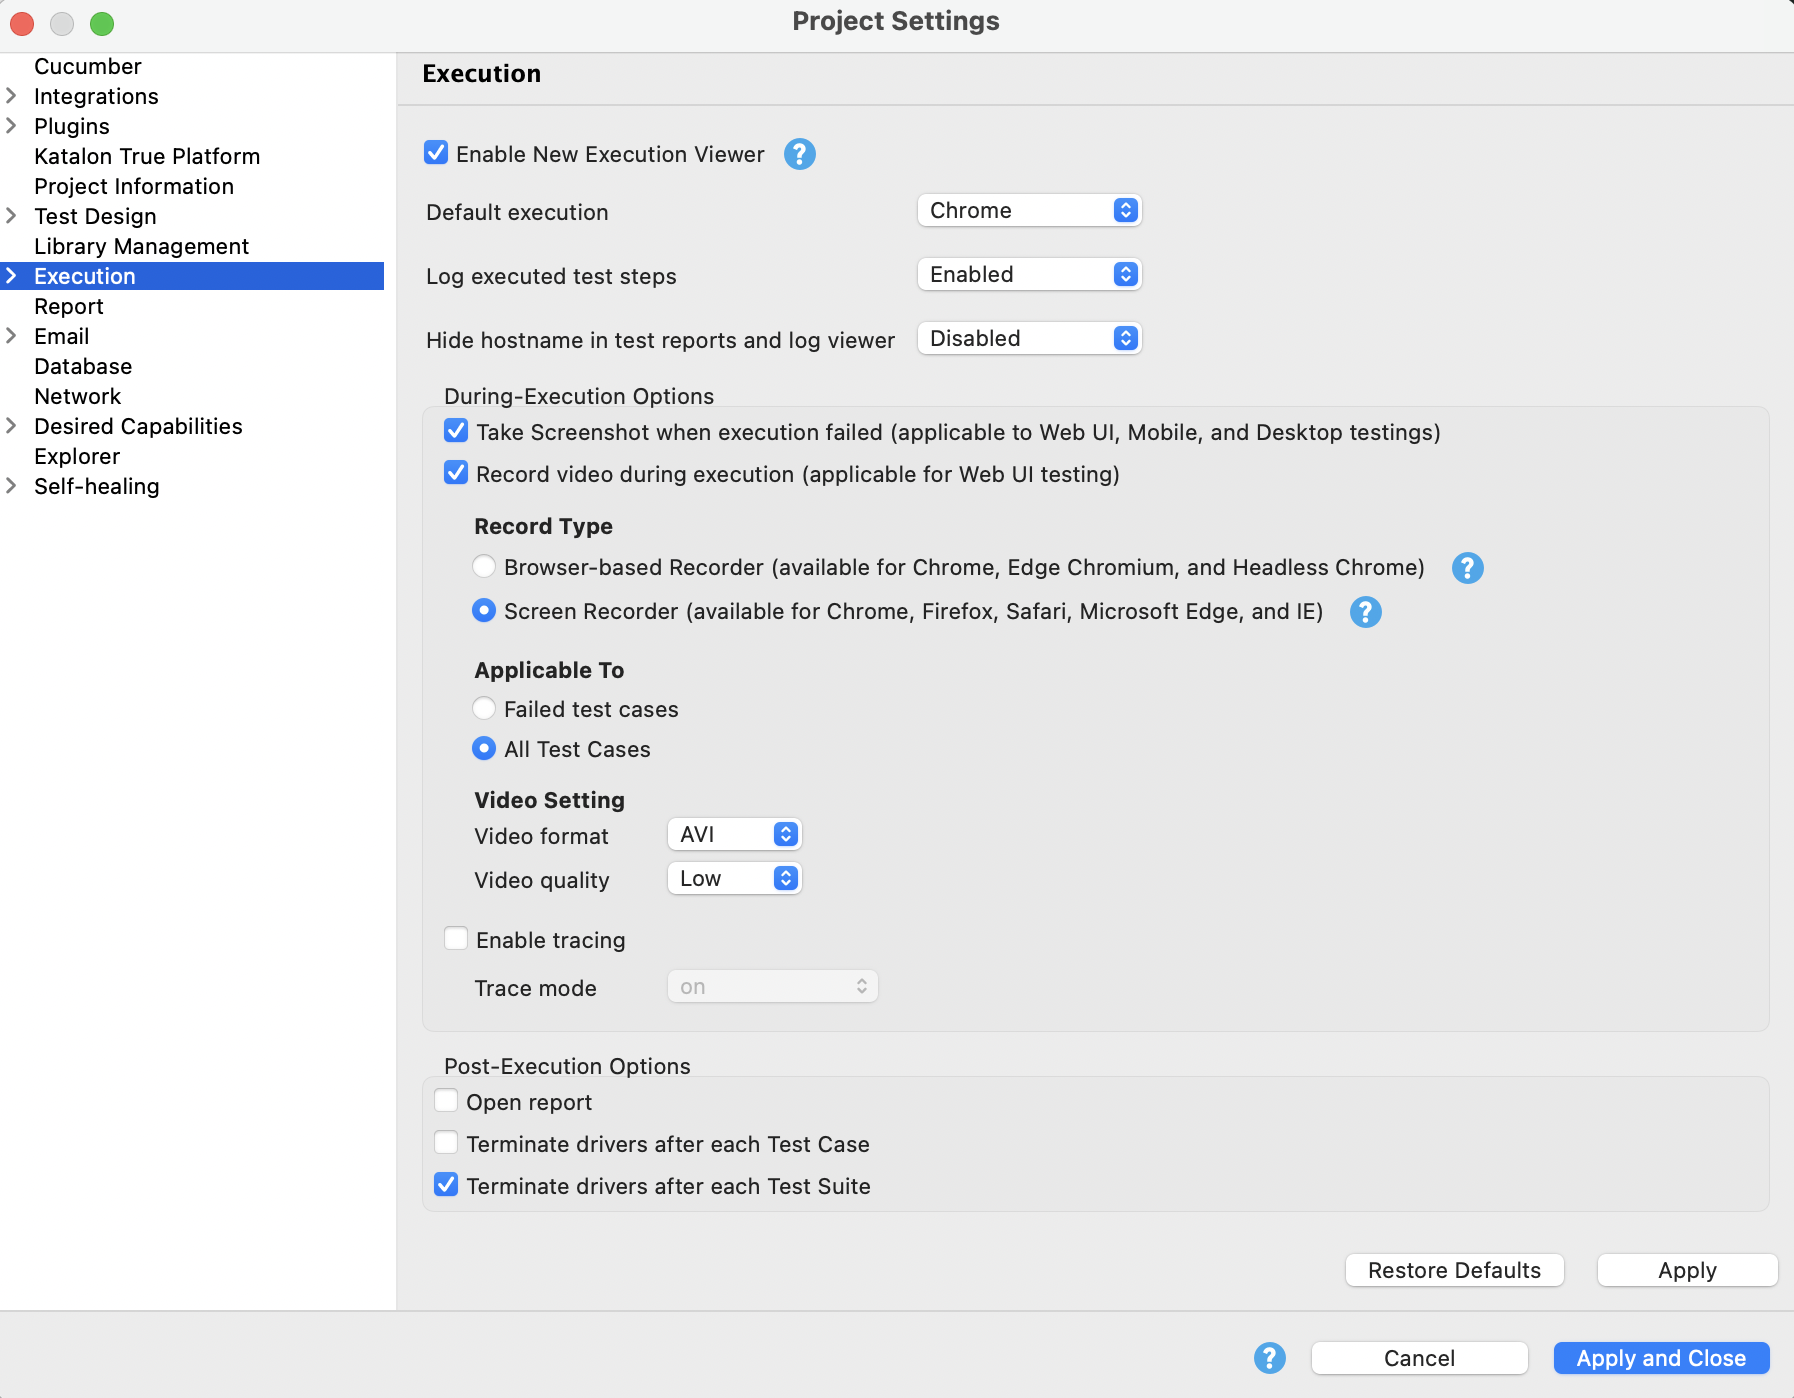Toggle Record video during execution checkbox

tap(456, 473)
